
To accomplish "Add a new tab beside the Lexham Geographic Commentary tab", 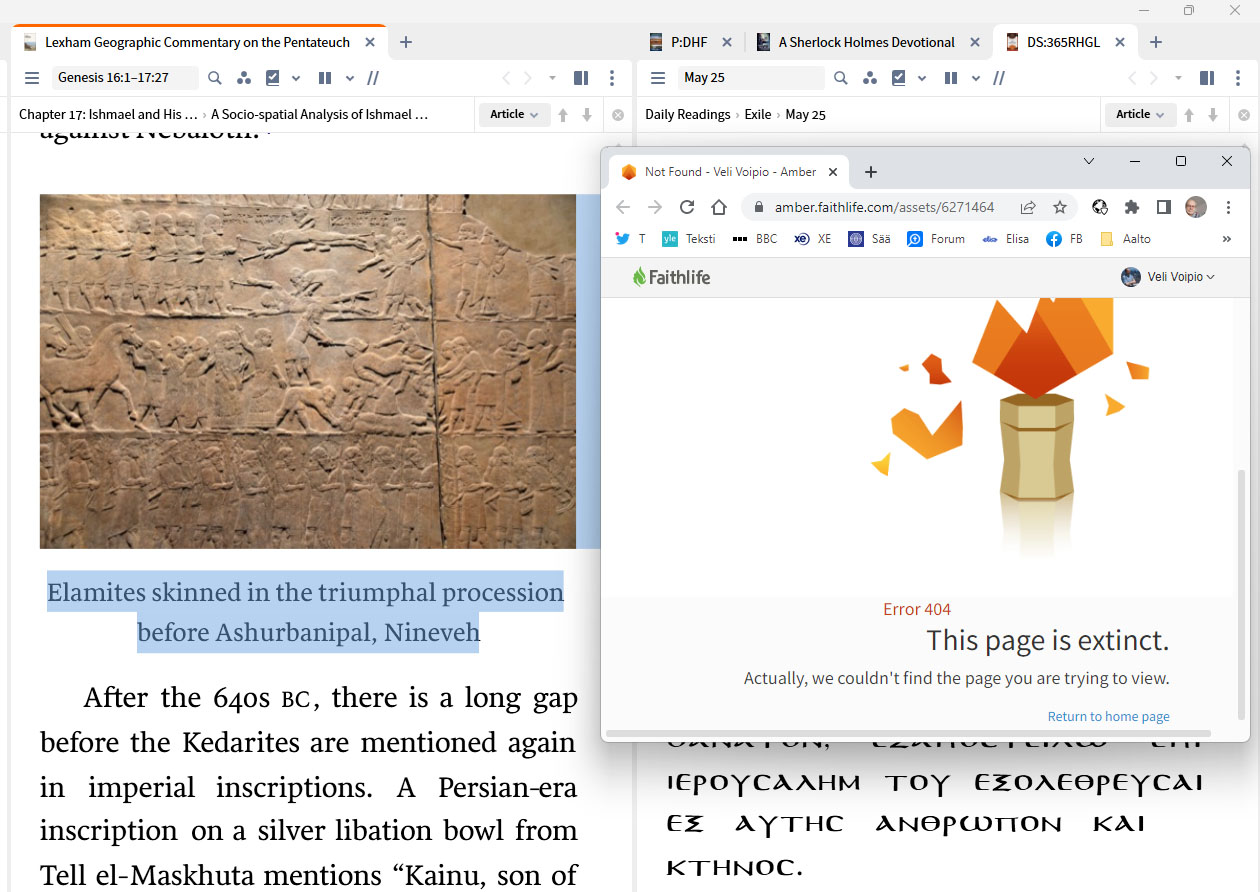I will pyautogui.click(x=406, y=42).
